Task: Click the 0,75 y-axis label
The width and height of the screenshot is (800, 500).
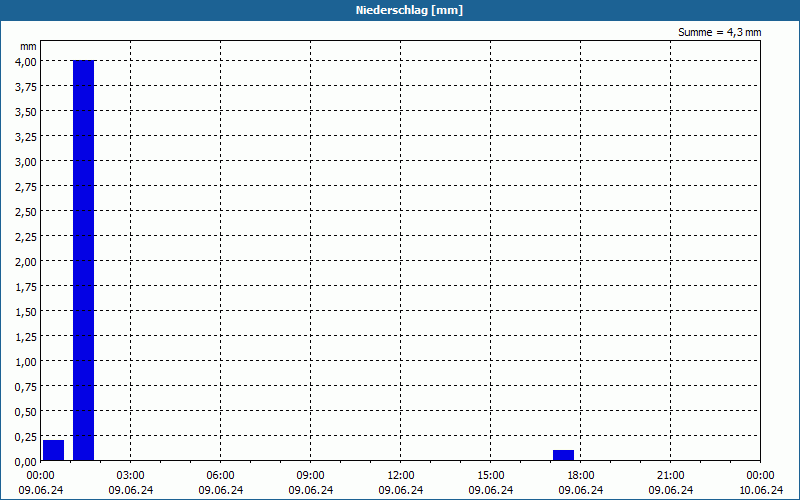Action: pyautogui.click(x=26, y=387)
